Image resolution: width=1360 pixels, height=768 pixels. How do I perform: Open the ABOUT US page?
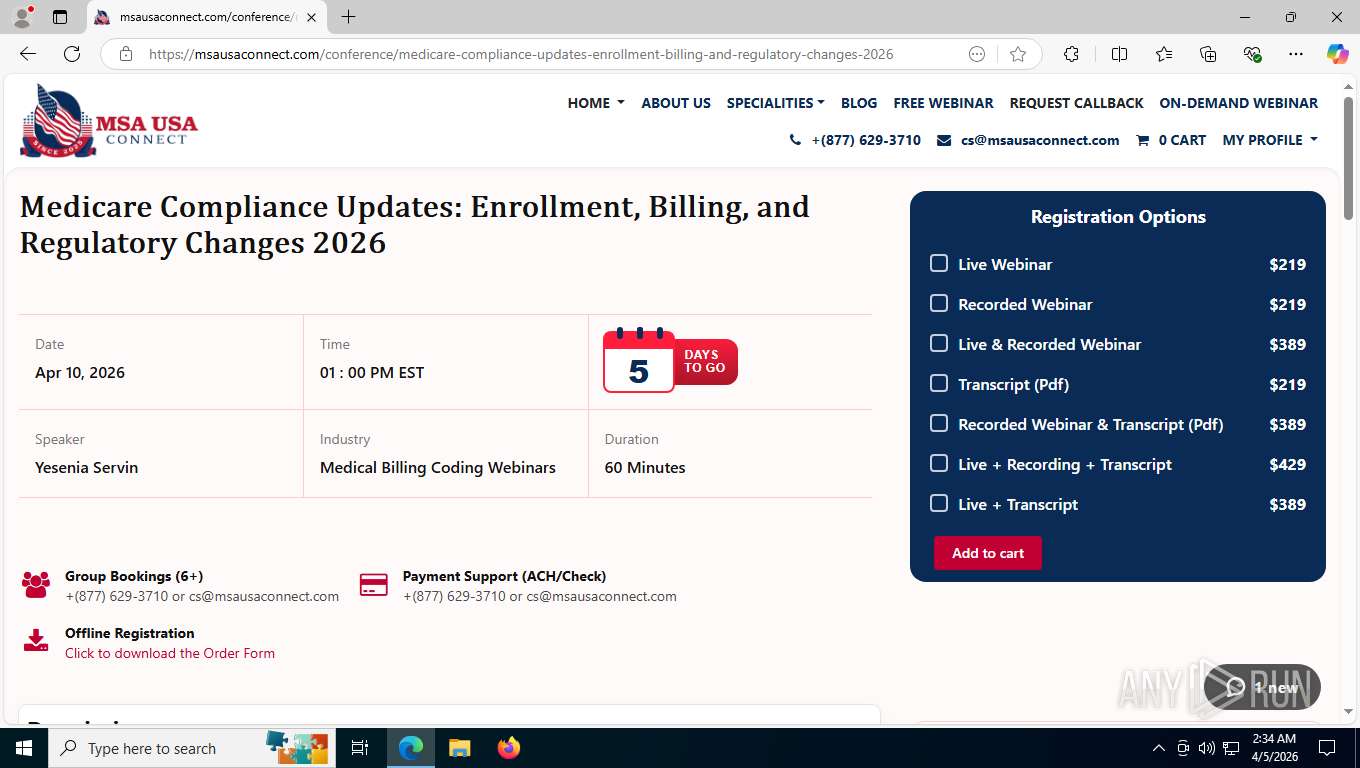pyautogui.click(x=676, y=103)
